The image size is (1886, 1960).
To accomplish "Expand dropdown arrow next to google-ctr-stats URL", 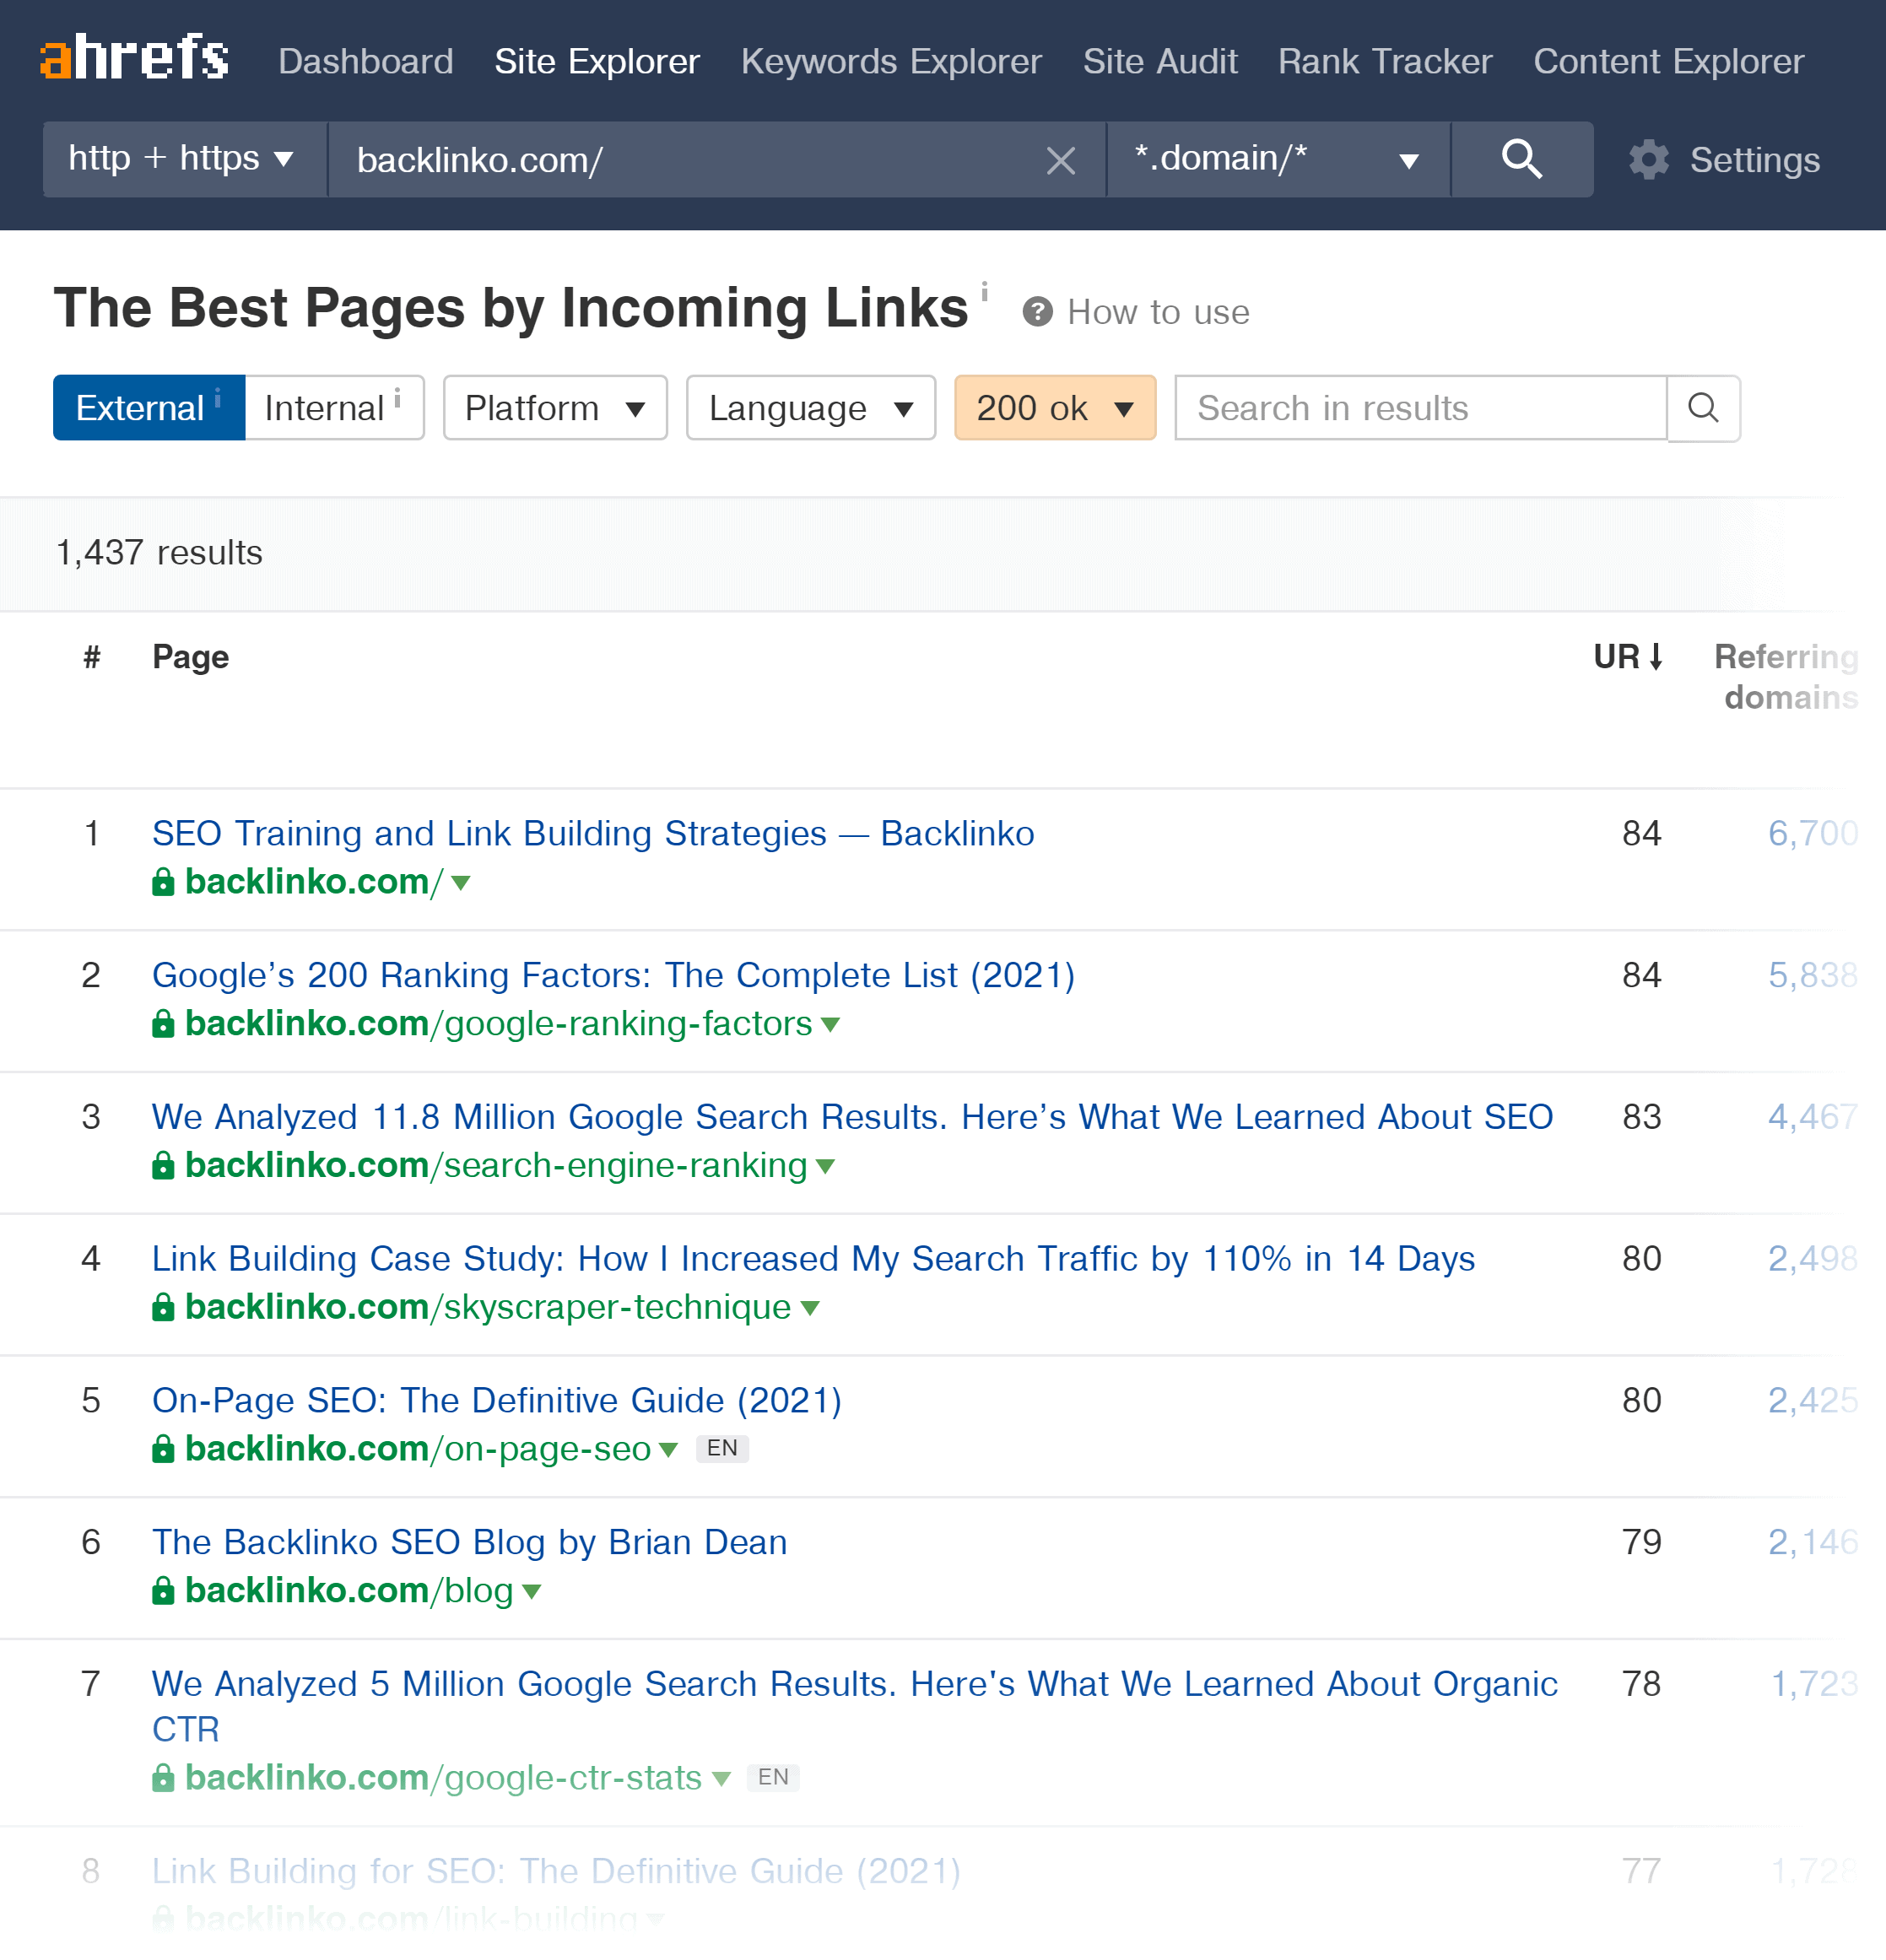I will click(721, 1779).
